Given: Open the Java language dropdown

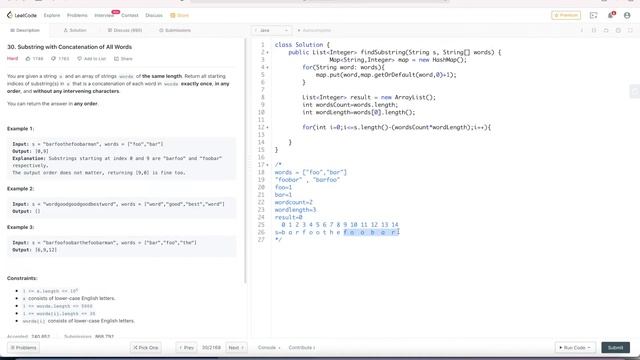Looking at the screenshot, I should (271, 30).
